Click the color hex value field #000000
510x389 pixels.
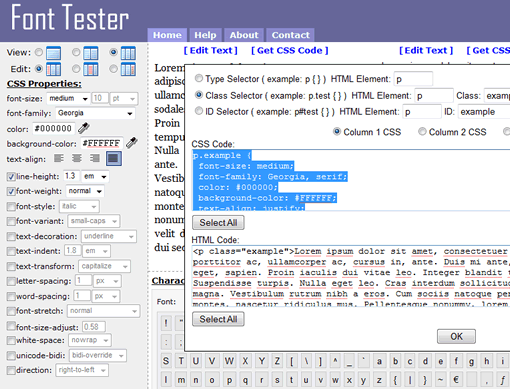pyautogui.click(x=54, y=128)
